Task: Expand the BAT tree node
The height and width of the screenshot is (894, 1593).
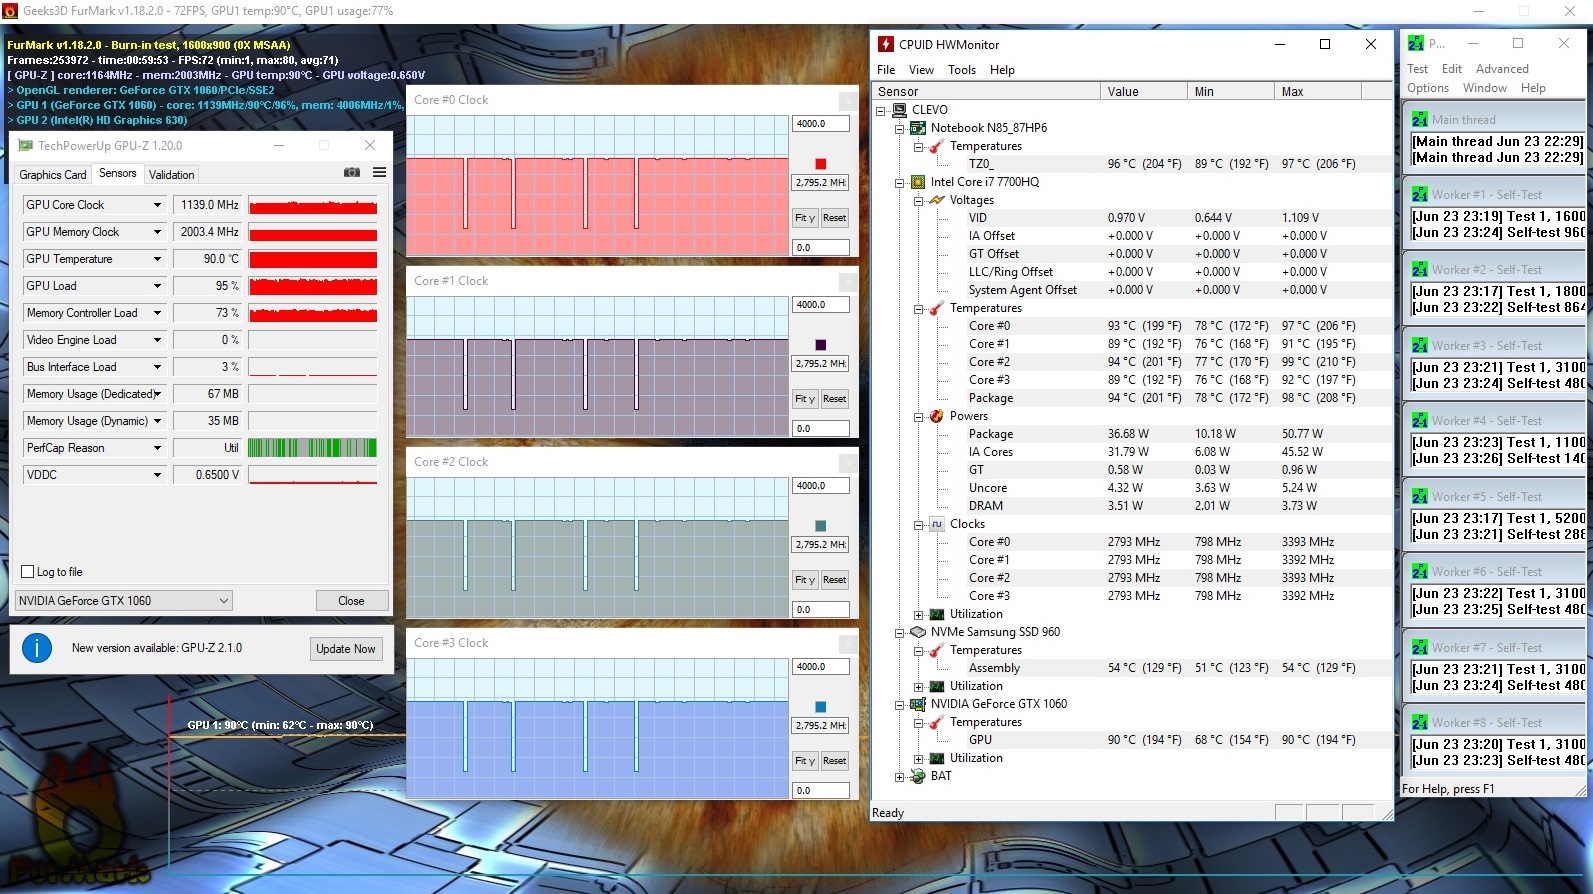Action: (900, 776)
